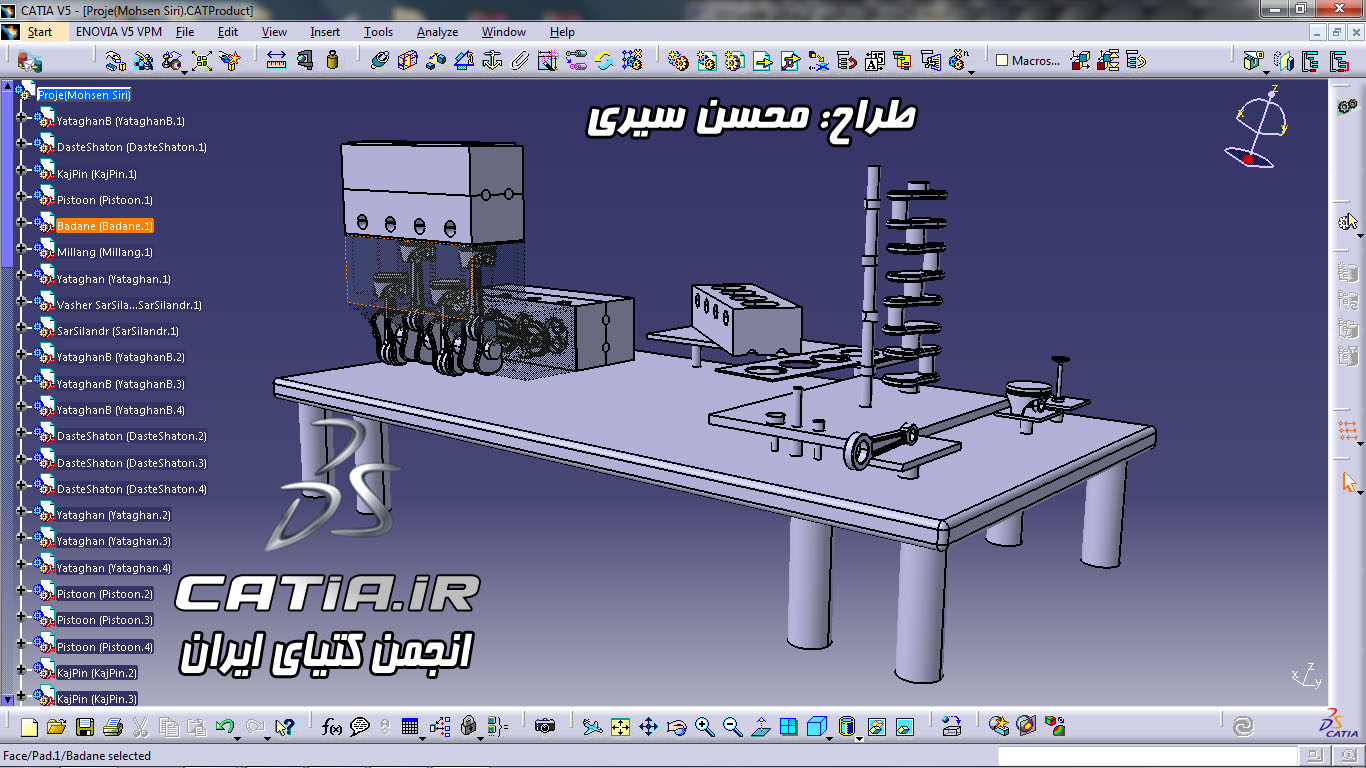The height and width of the screenshot is (768, 1366).
Task: Open the Insert menu
Action: pyautogui.click(x=325, y=32)
